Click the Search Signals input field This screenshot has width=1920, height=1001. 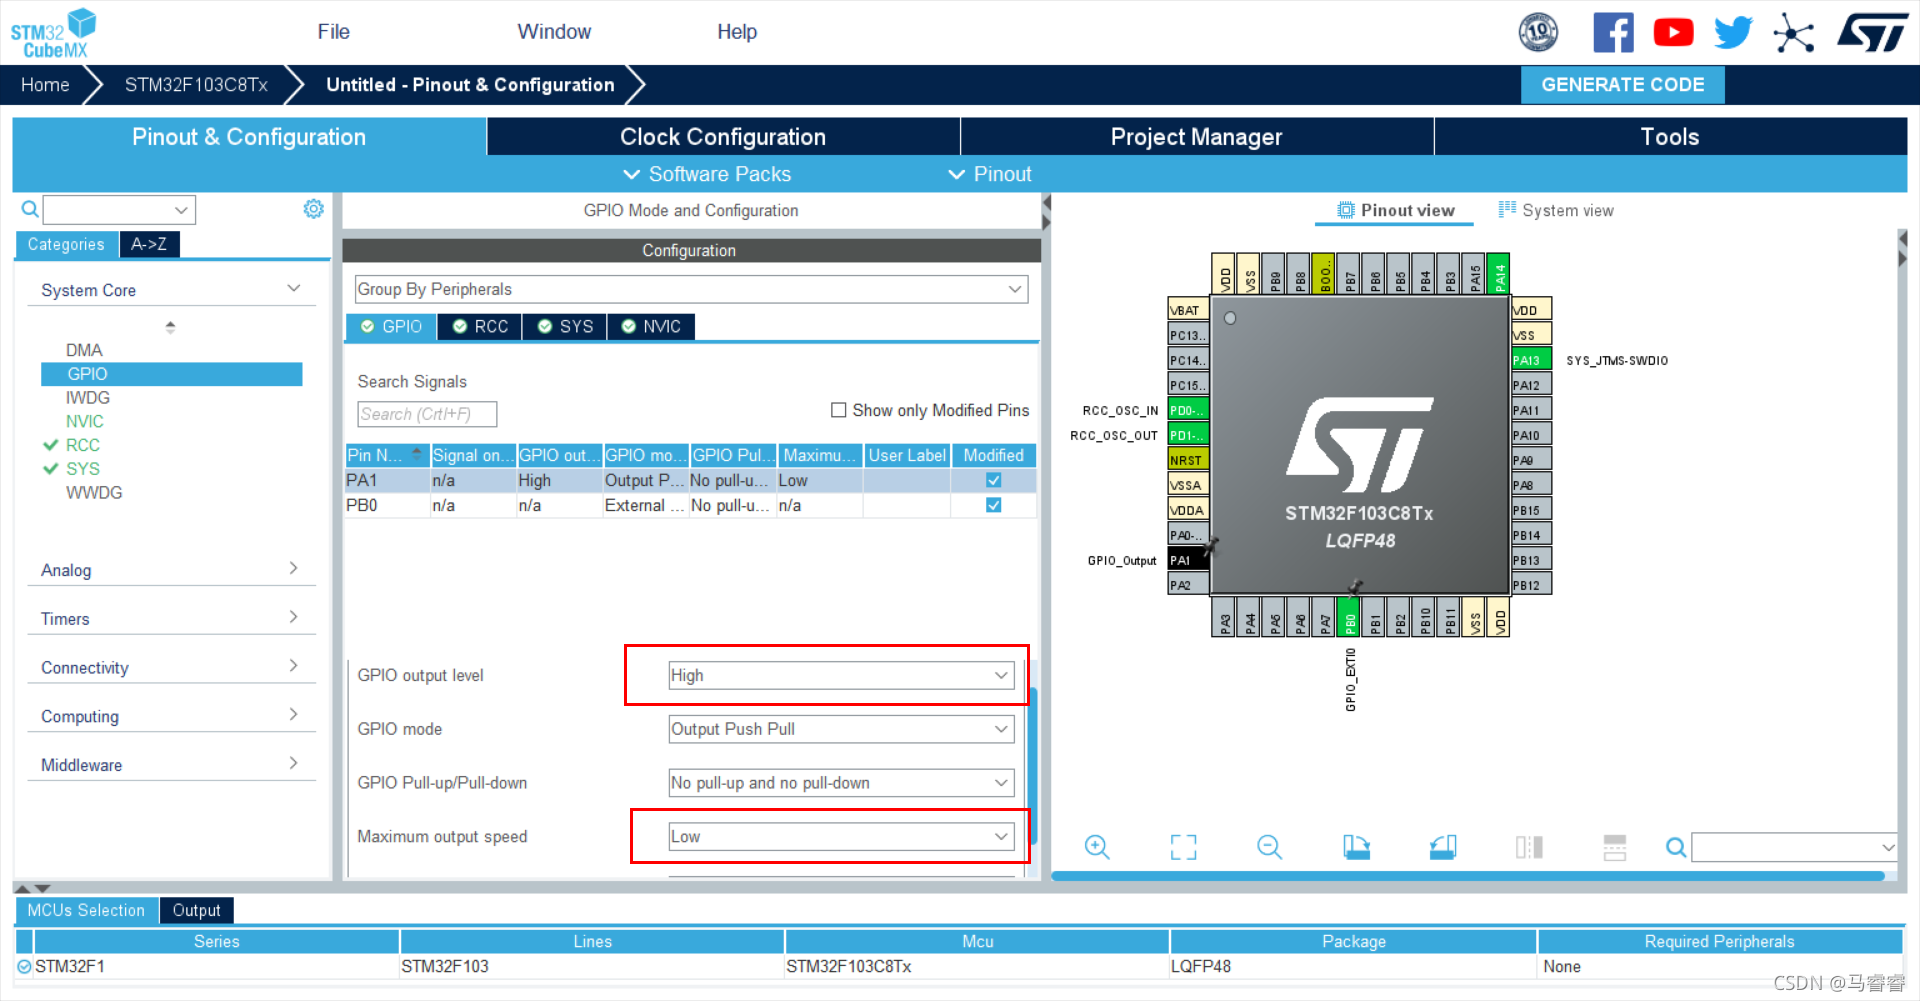pyautogui.click(x=427, y=414)
